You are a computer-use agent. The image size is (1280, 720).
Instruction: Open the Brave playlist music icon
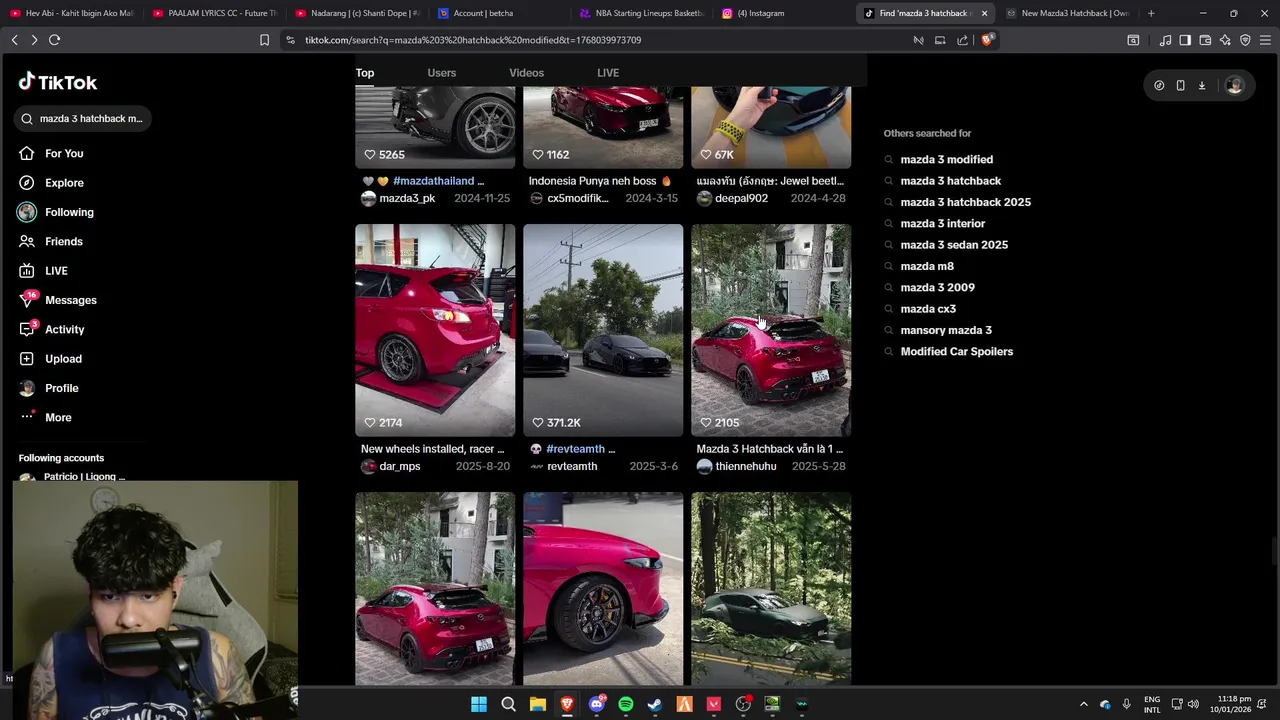click(x=1165, y=40)
